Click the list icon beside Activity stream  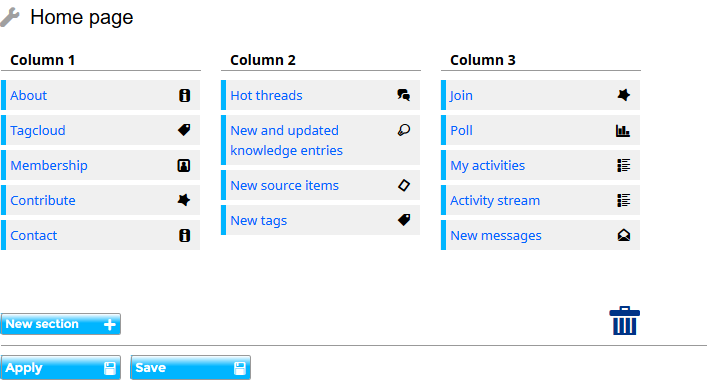point(624,200)
